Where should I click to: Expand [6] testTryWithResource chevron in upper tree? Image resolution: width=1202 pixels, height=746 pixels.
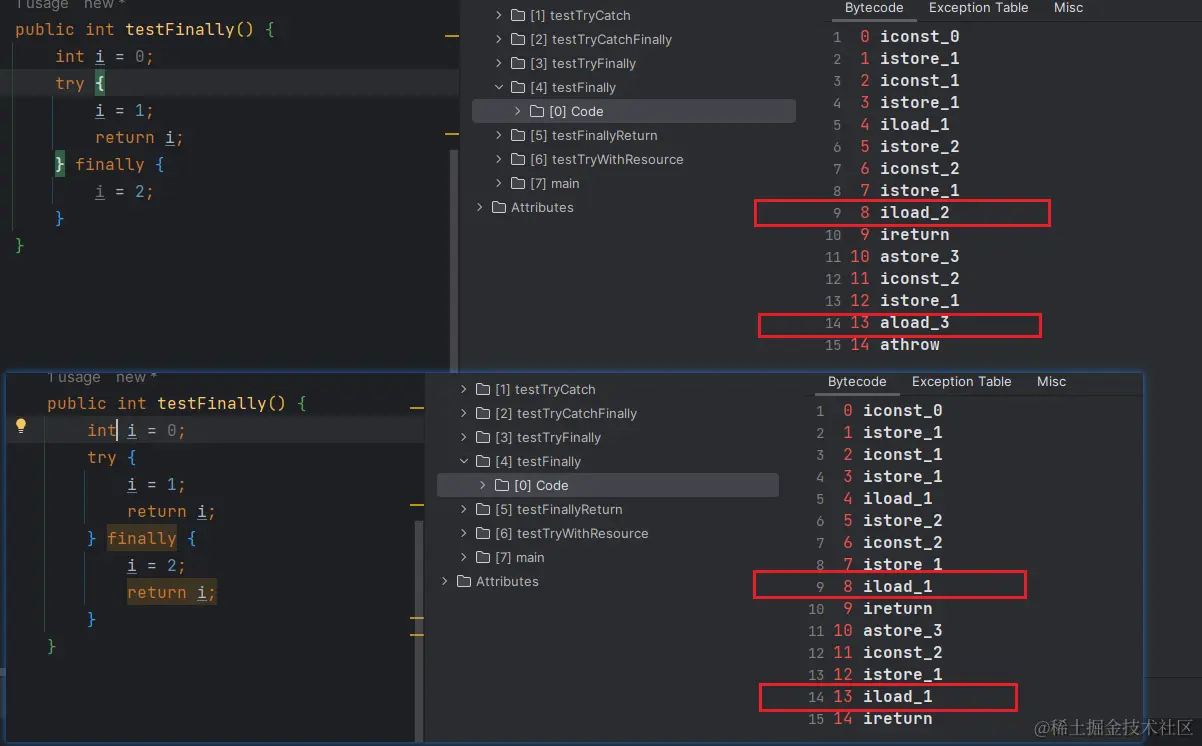click(x=499, y=160)
